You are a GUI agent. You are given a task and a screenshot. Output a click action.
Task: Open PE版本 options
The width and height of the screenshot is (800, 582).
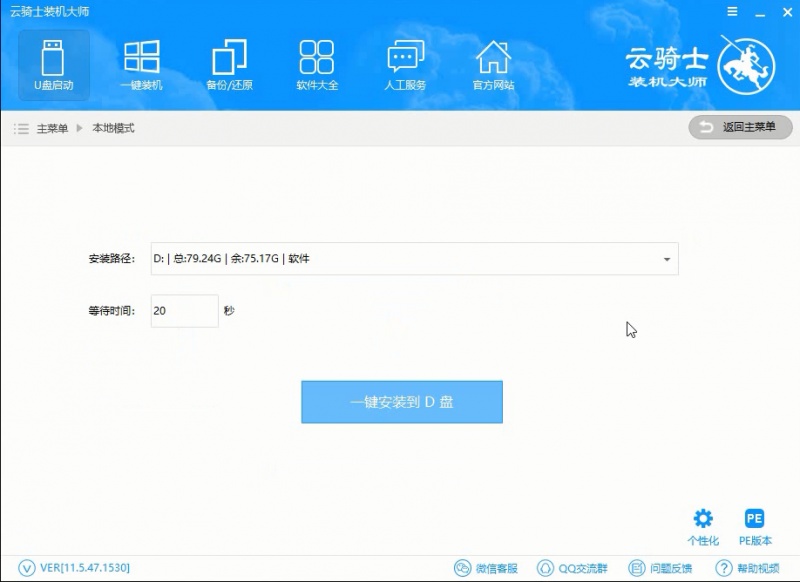[x=755, y=527]
